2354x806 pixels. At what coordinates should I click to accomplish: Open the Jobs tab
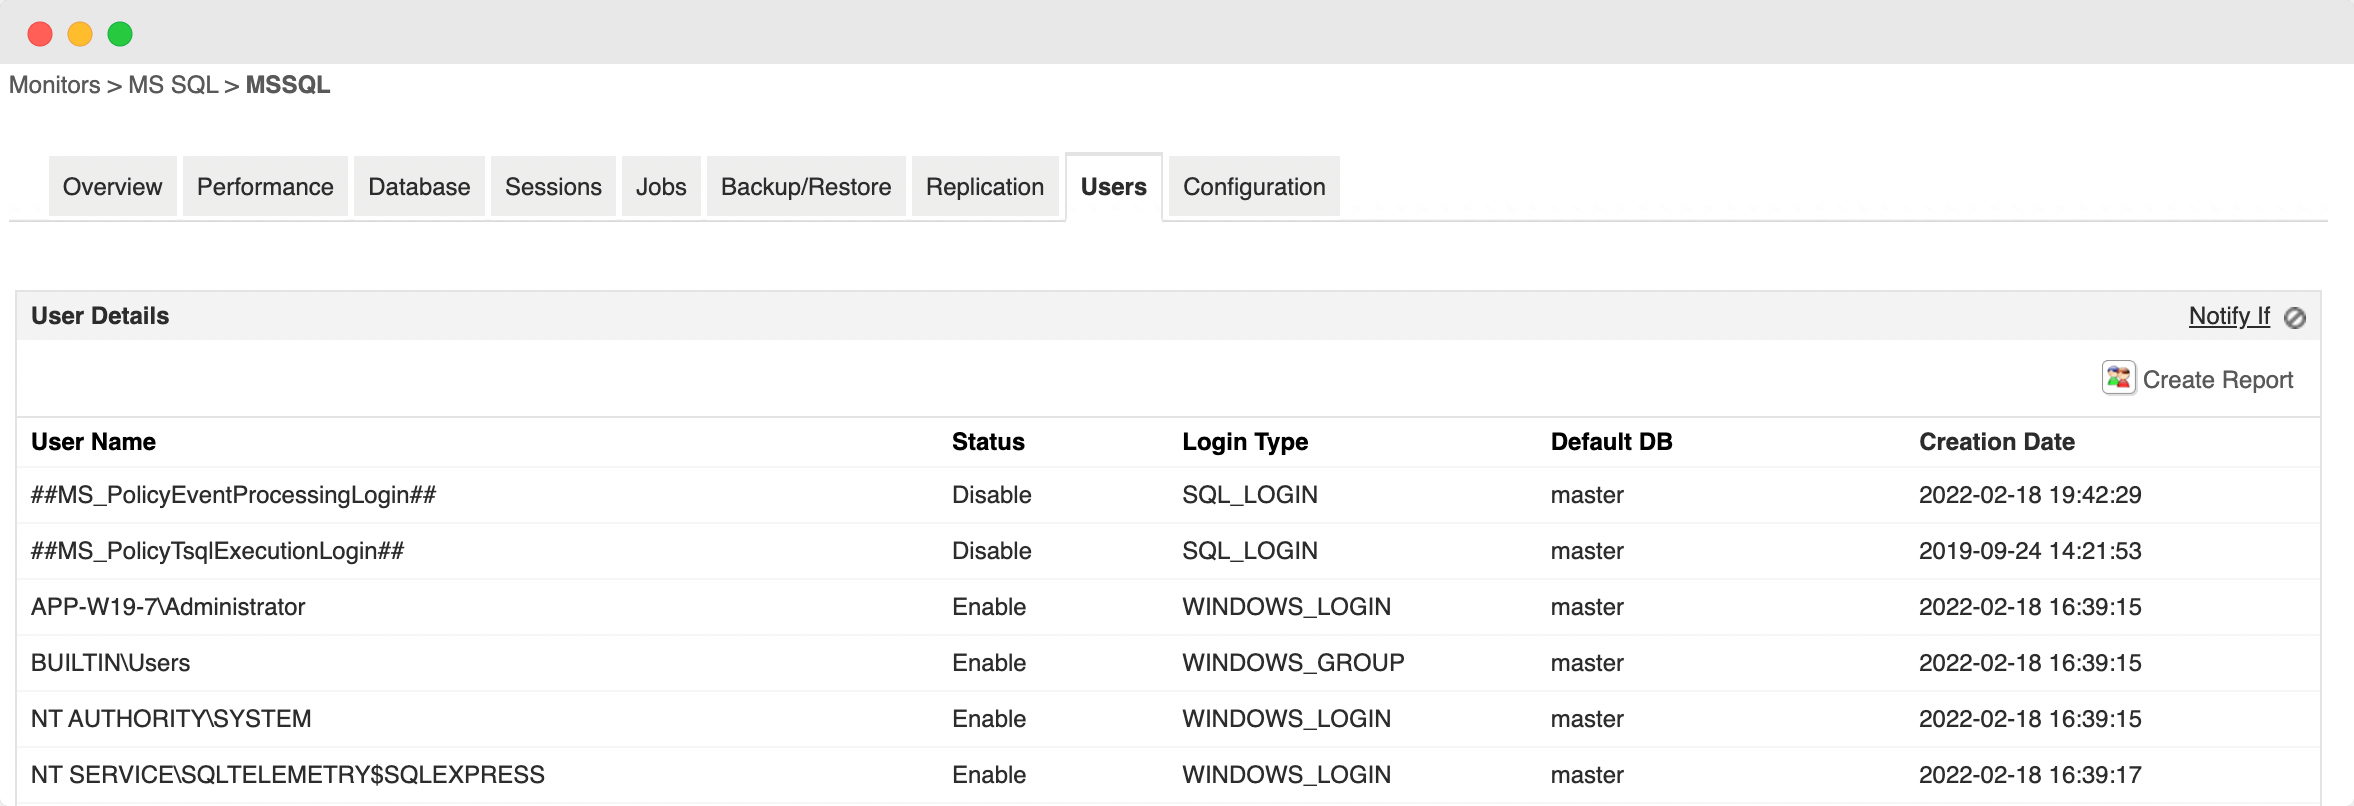pos(661,187)
